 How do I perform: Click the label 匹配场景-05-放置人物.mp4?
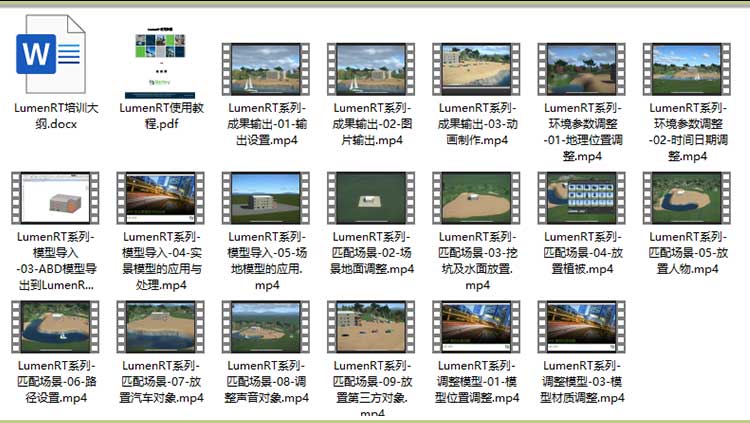click(688, 253)
